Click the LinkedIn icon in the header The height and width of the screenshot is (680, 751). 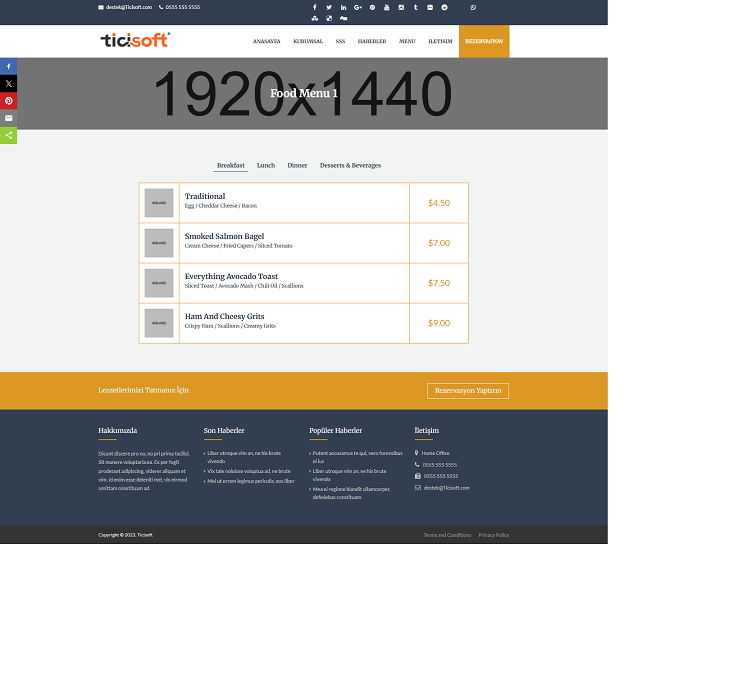tap(343, 7)
